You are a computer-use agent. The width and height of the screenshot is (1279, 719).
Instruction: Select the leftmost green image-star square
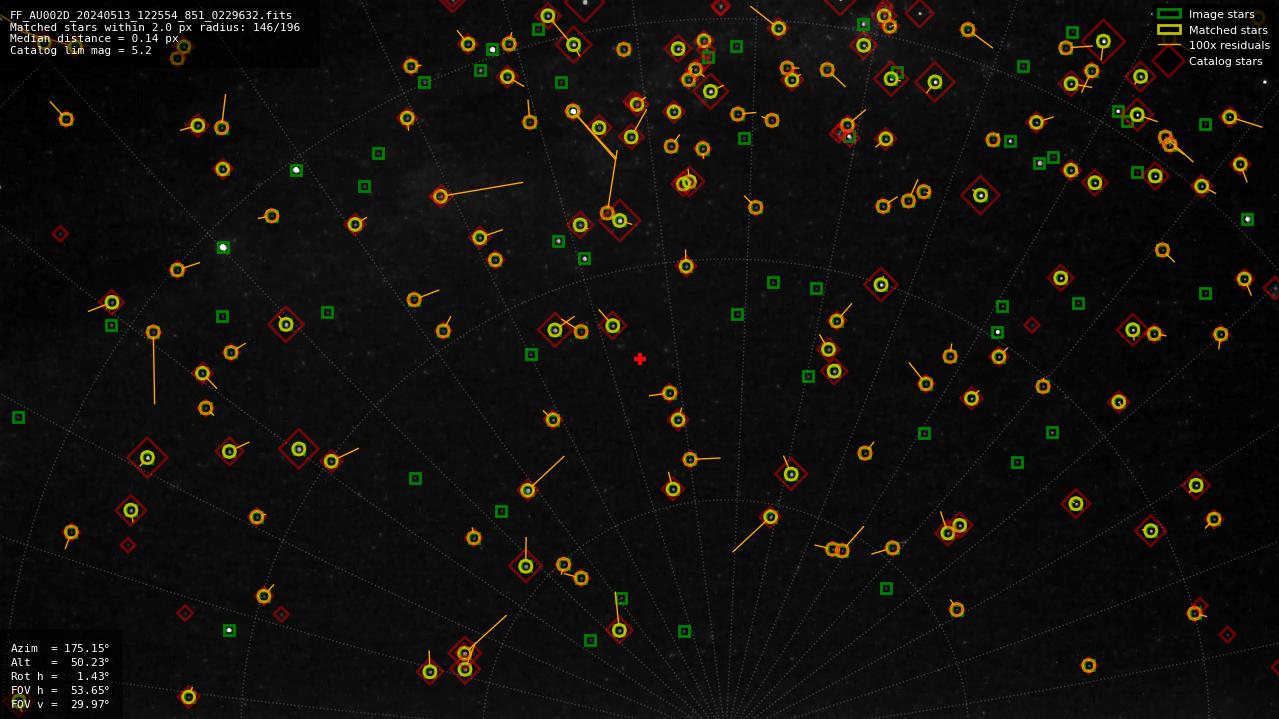[18, 417]
